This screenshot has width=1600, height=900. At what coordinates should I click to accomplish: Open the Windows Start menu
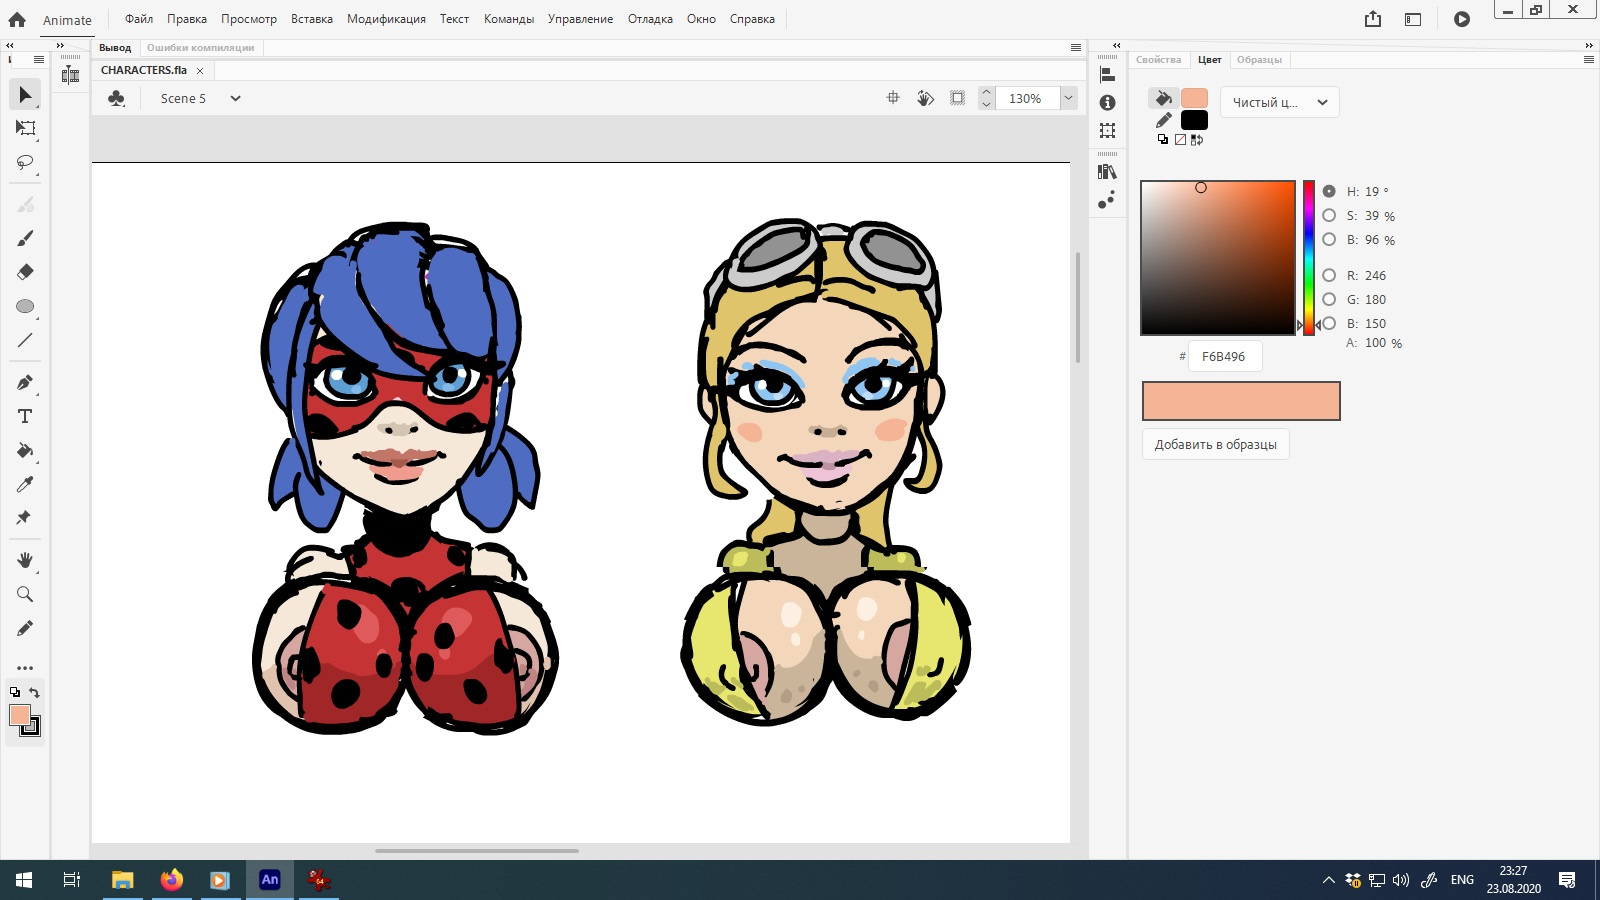(24, 880)
